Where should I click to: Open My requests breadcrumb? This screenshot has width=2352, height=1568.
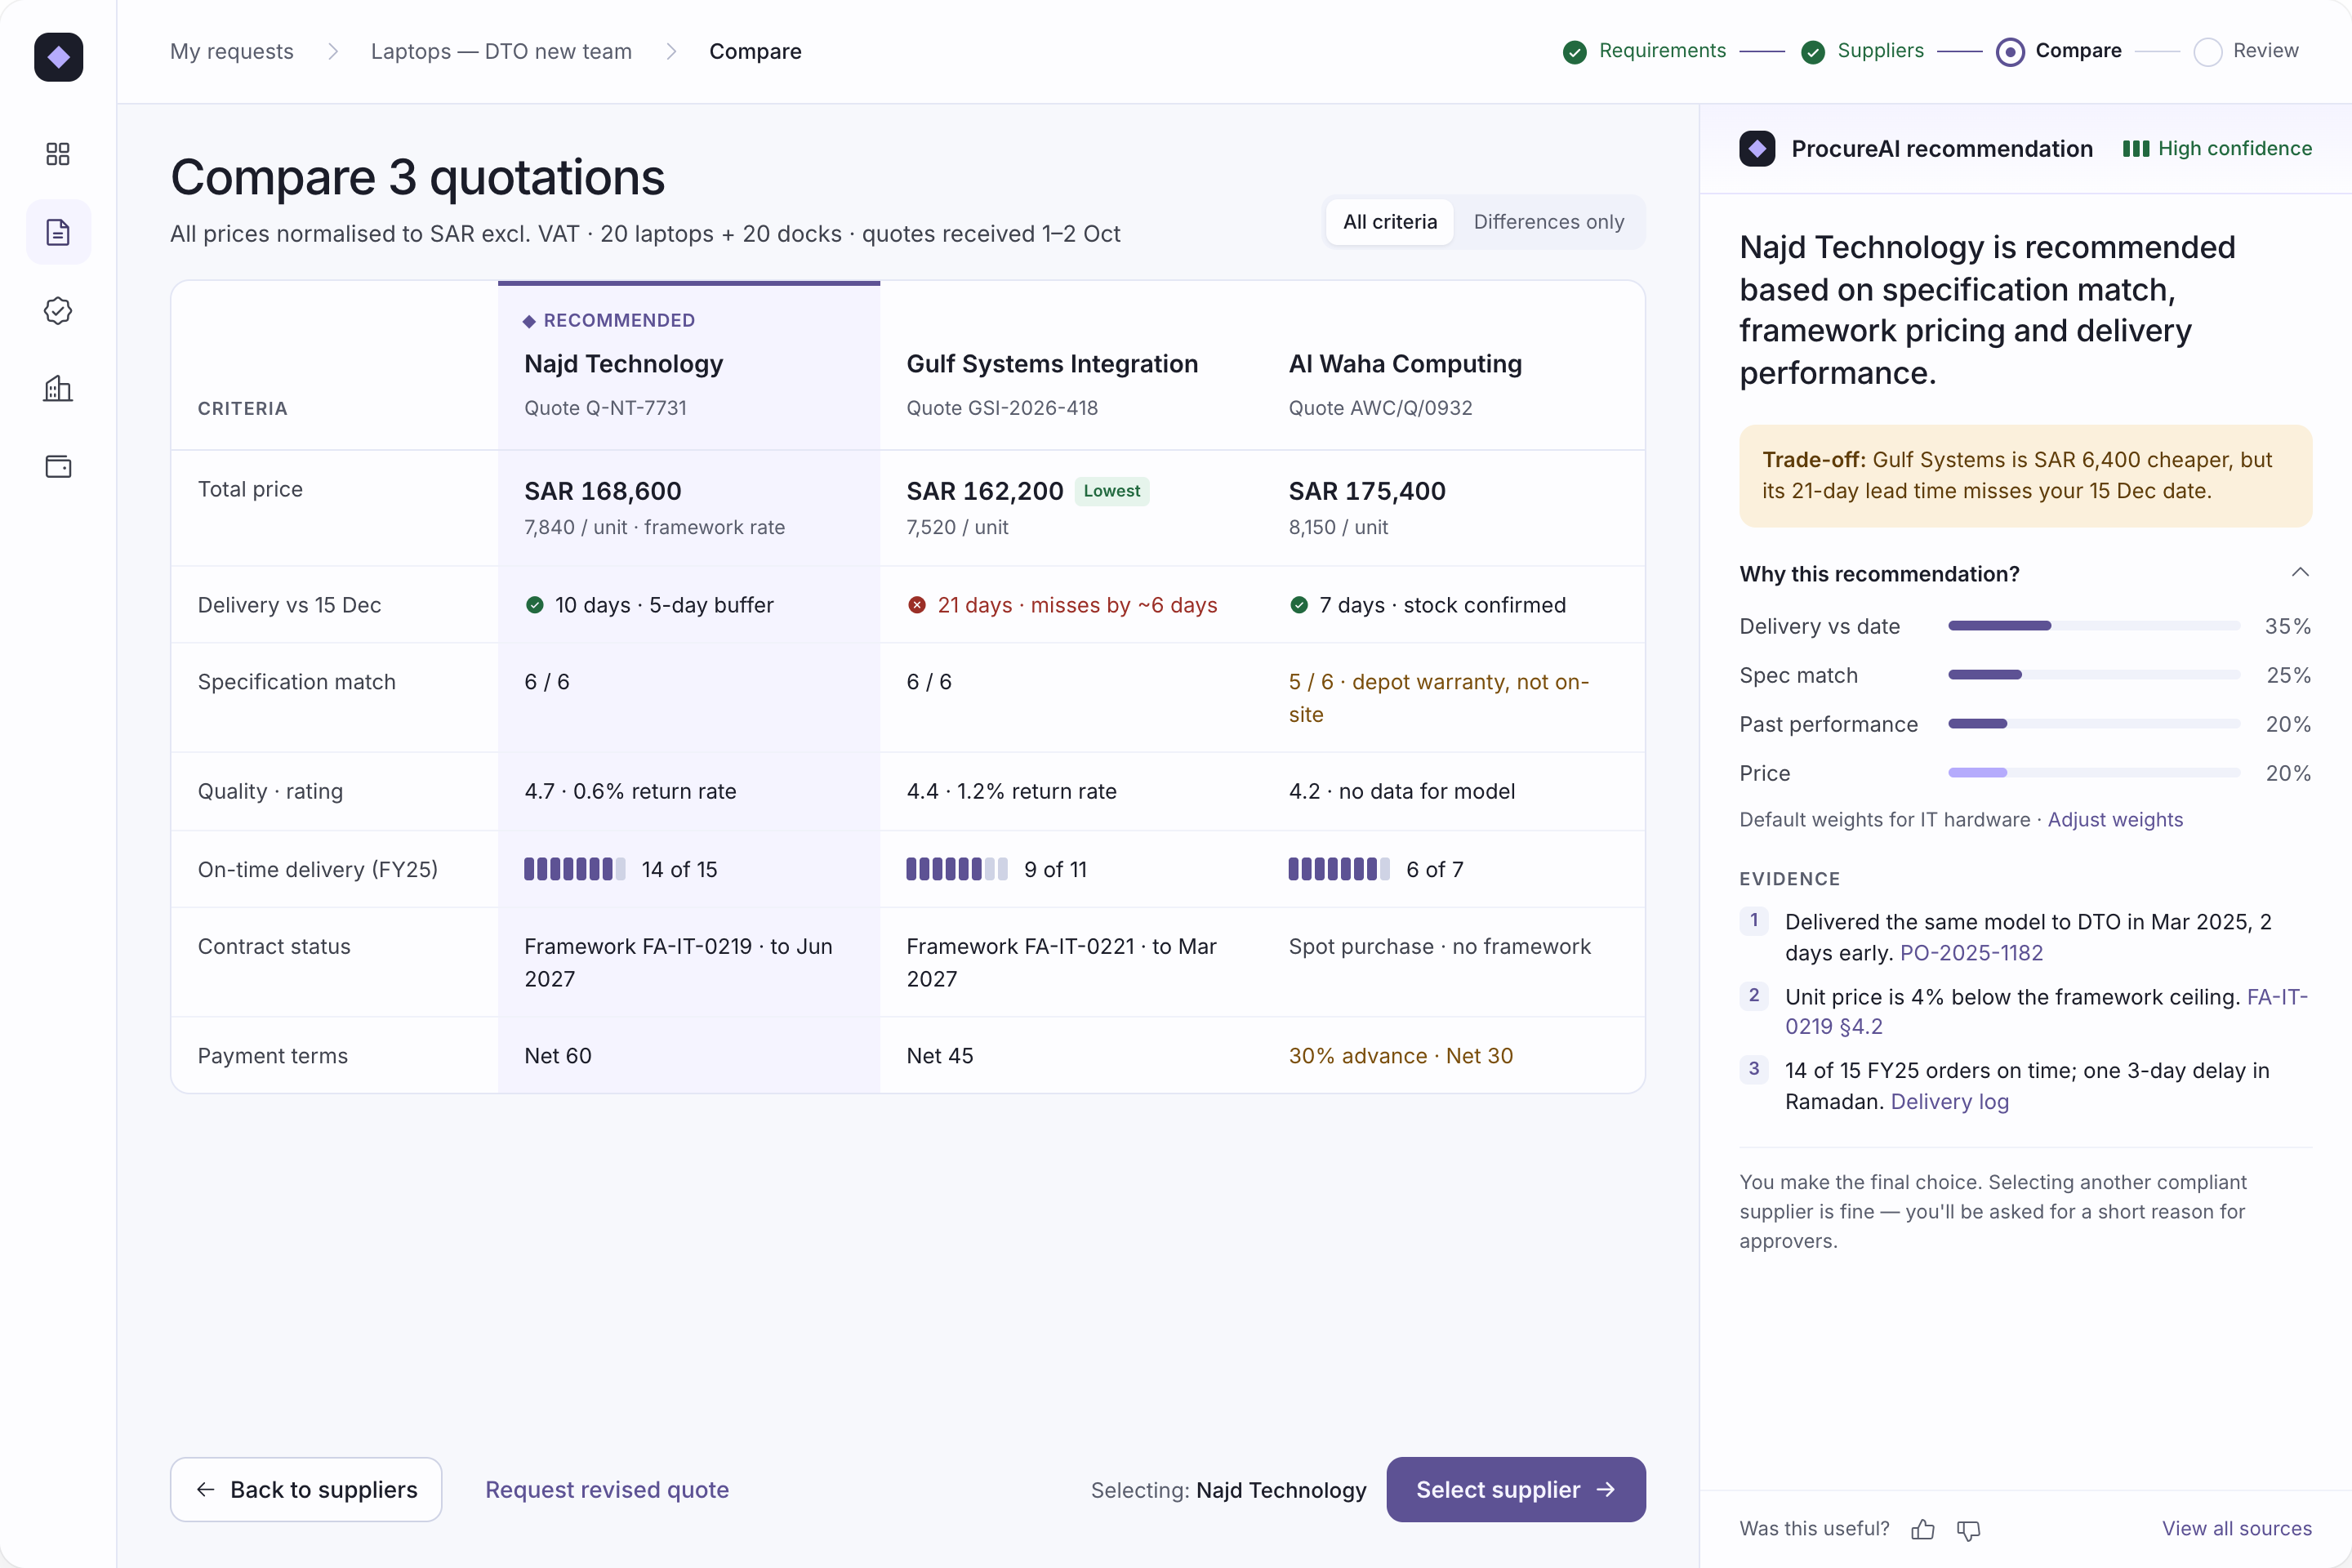[x=232, y=51]
